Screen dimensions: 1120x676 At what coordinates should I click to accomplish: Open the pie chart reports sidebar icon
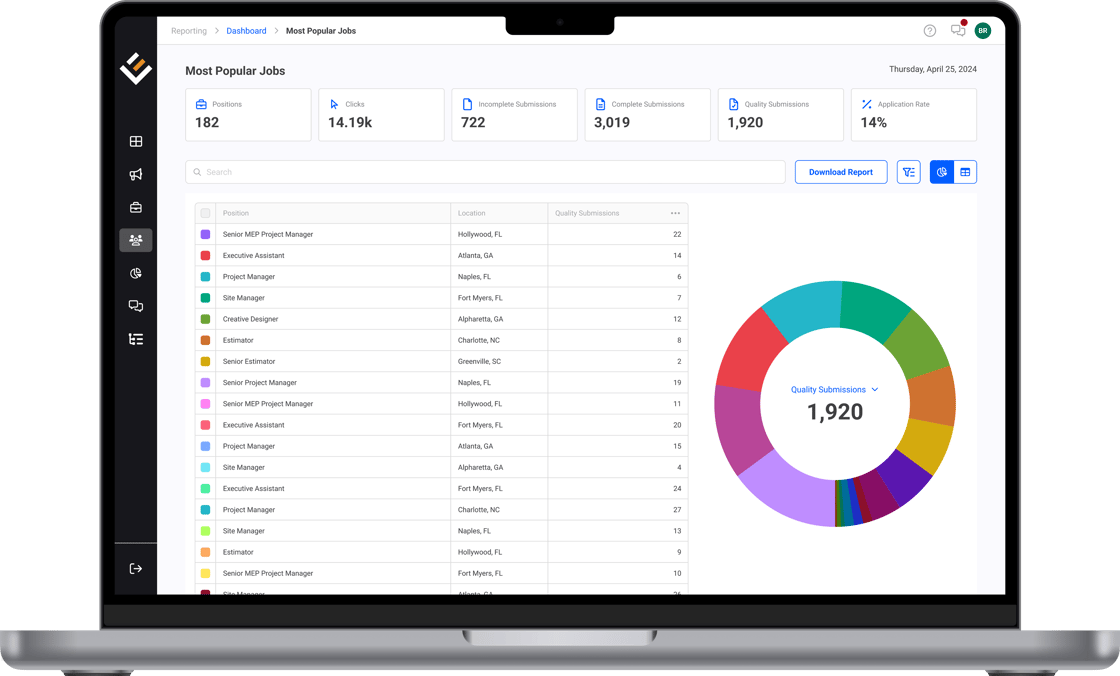[x=136, y=273]
